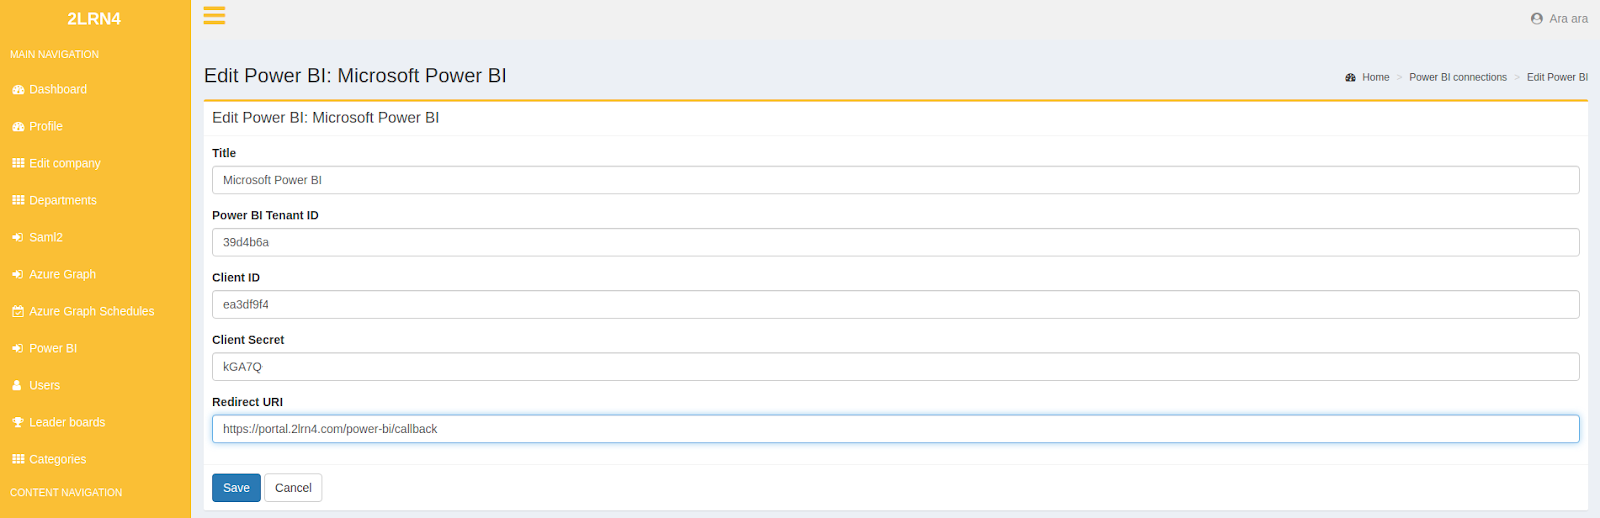Image resolution: width=1600 pixels, height=518 pixels.
Task: Click the Users person icon
Action: [x=17, y=386]
